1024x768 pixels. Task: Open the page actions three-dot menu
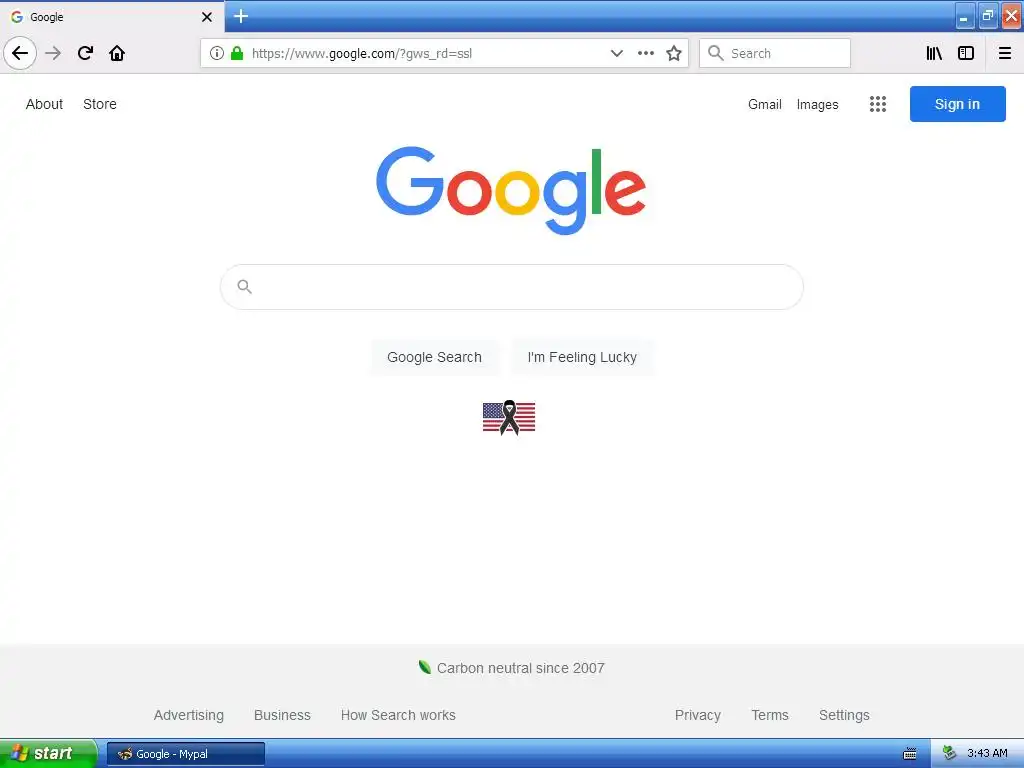click(646, 53)
